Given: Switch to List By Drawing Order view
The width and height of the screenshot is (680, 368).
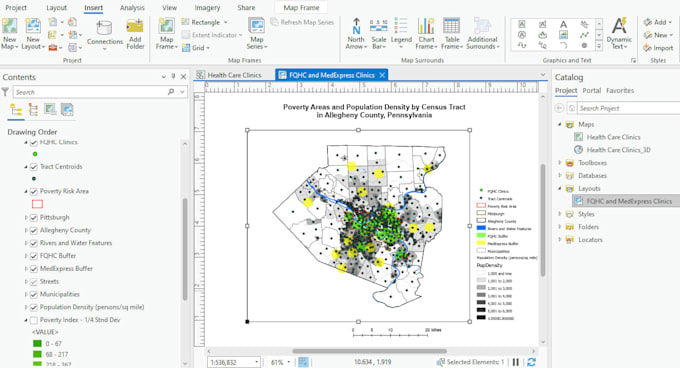Looking at the screenshot, I should point(16,110).
